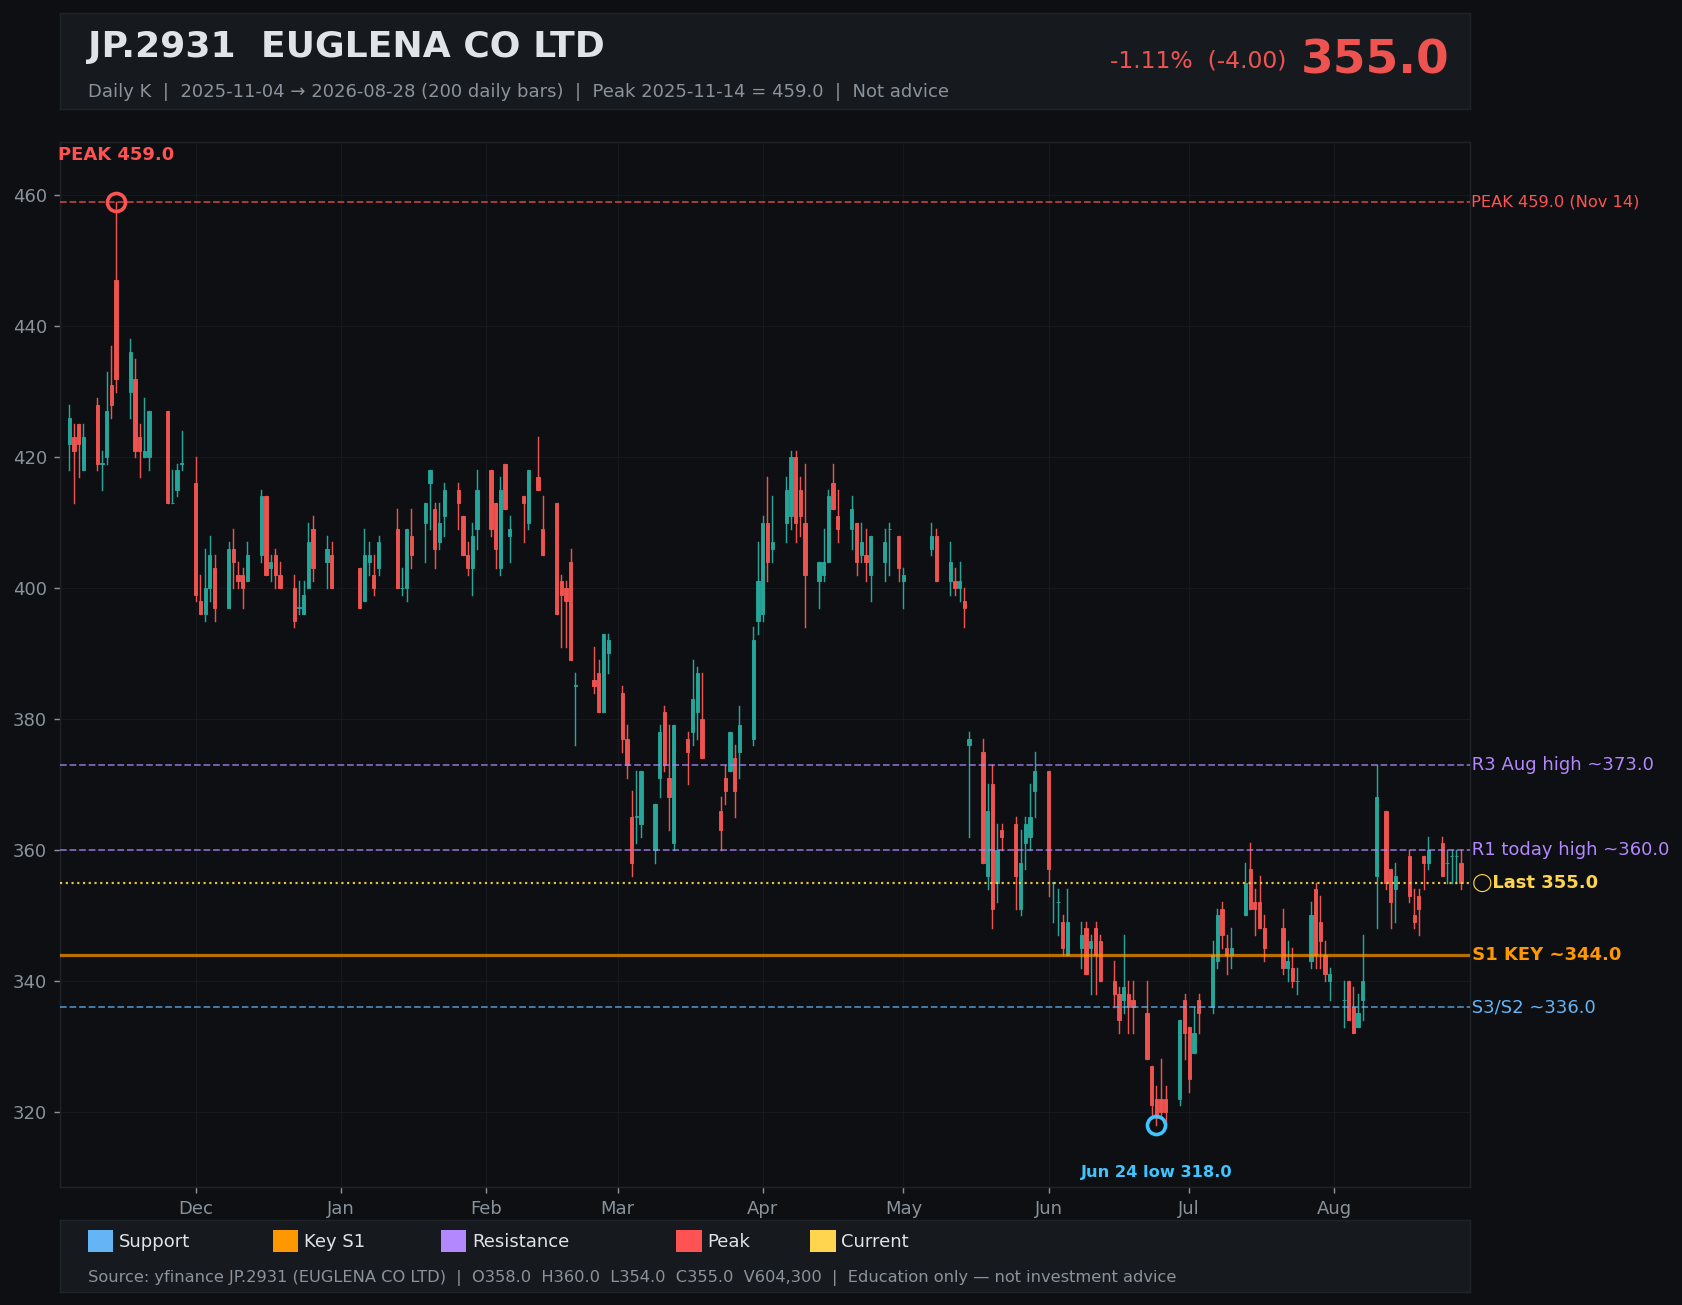The image size is (1682, 1305).
Task: Click the Jan x-axis month label
Action: (341, 1208)
